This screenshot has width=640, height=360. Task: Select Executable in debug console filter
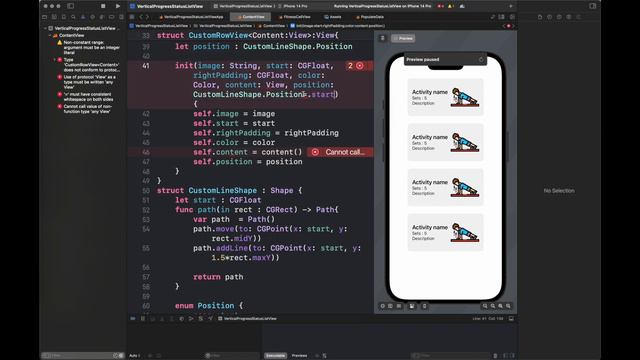coord(276,356)
